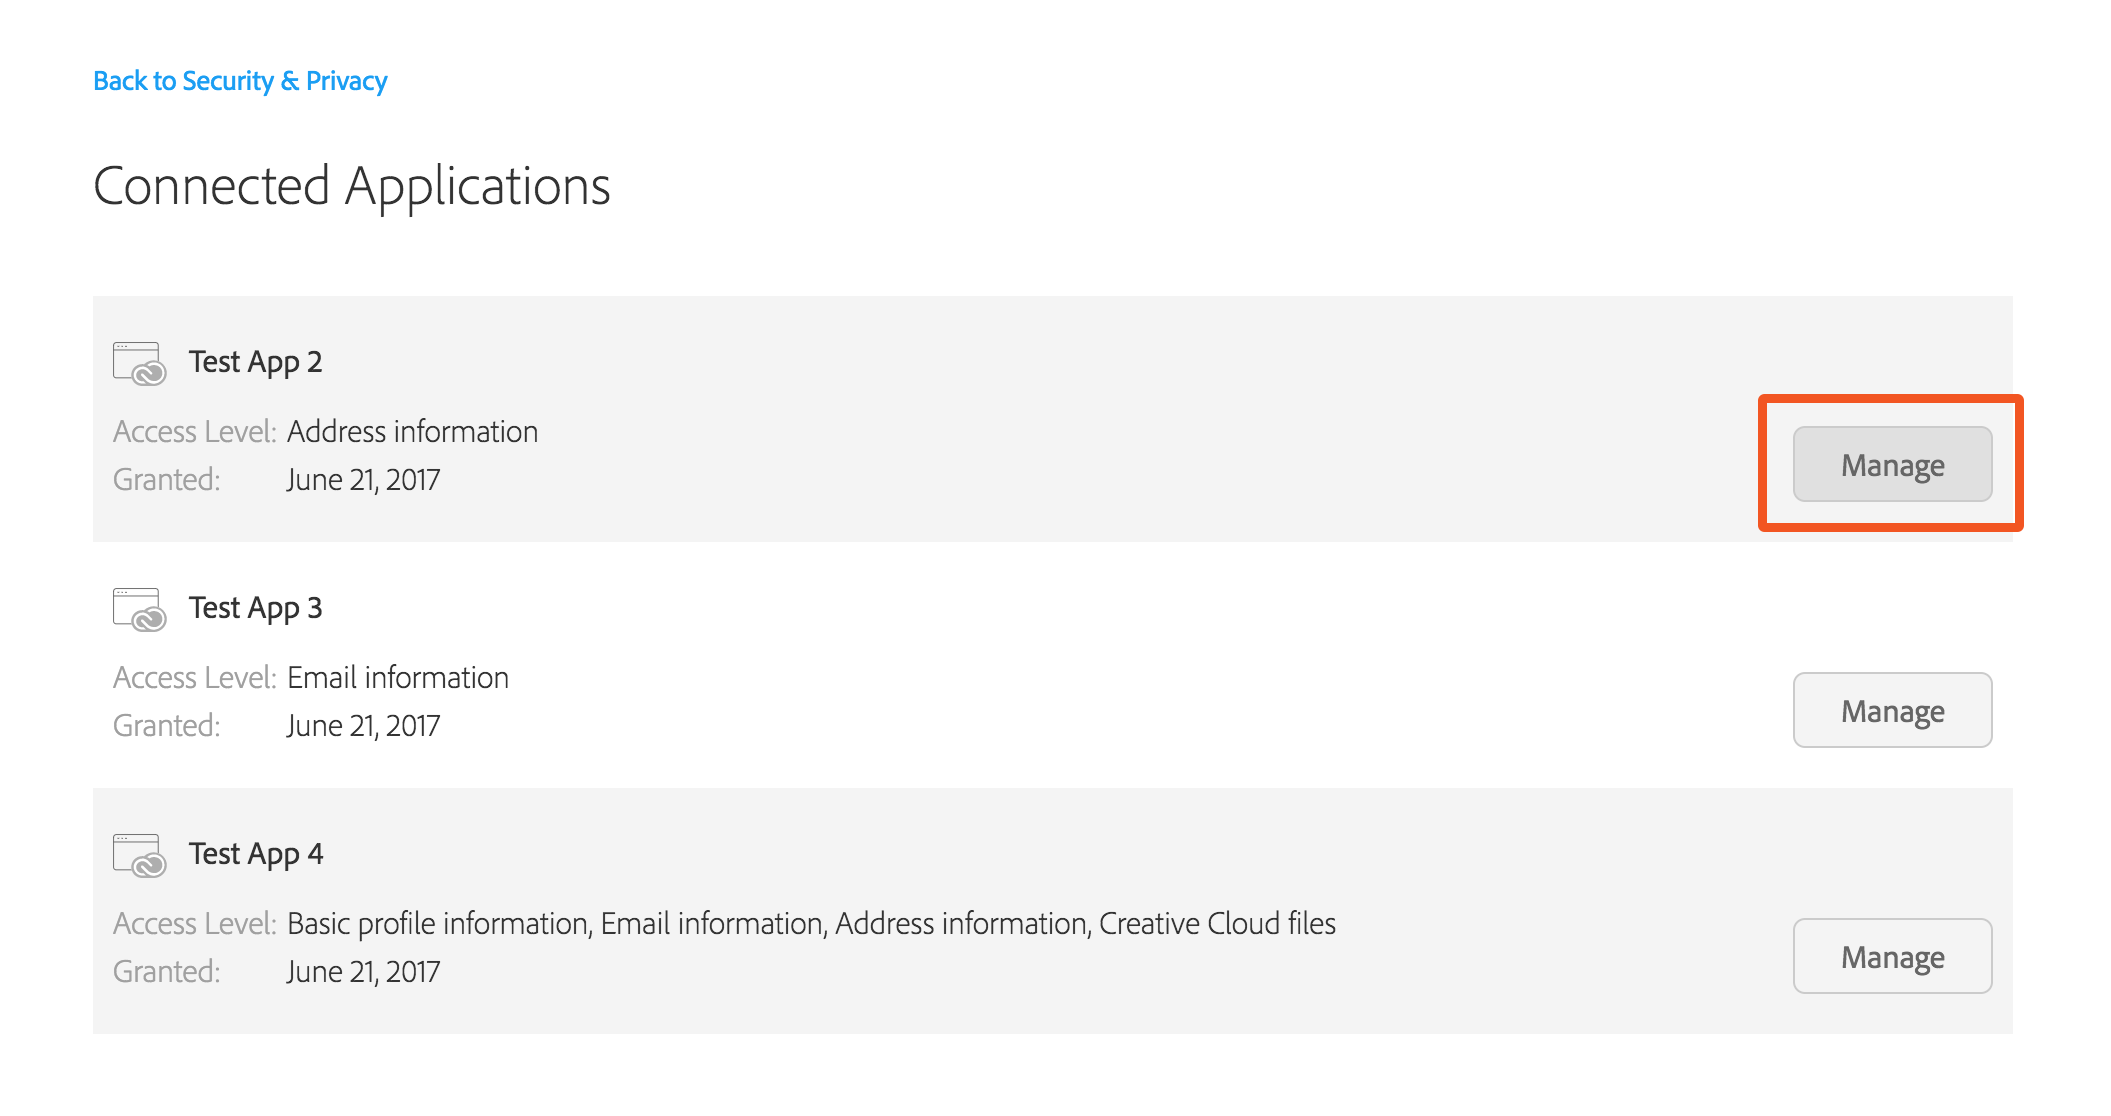The image size is (2111, 1116).
Task: Click the Connected Applications heading
Action: pyautogui.click(x=352, y=187)
